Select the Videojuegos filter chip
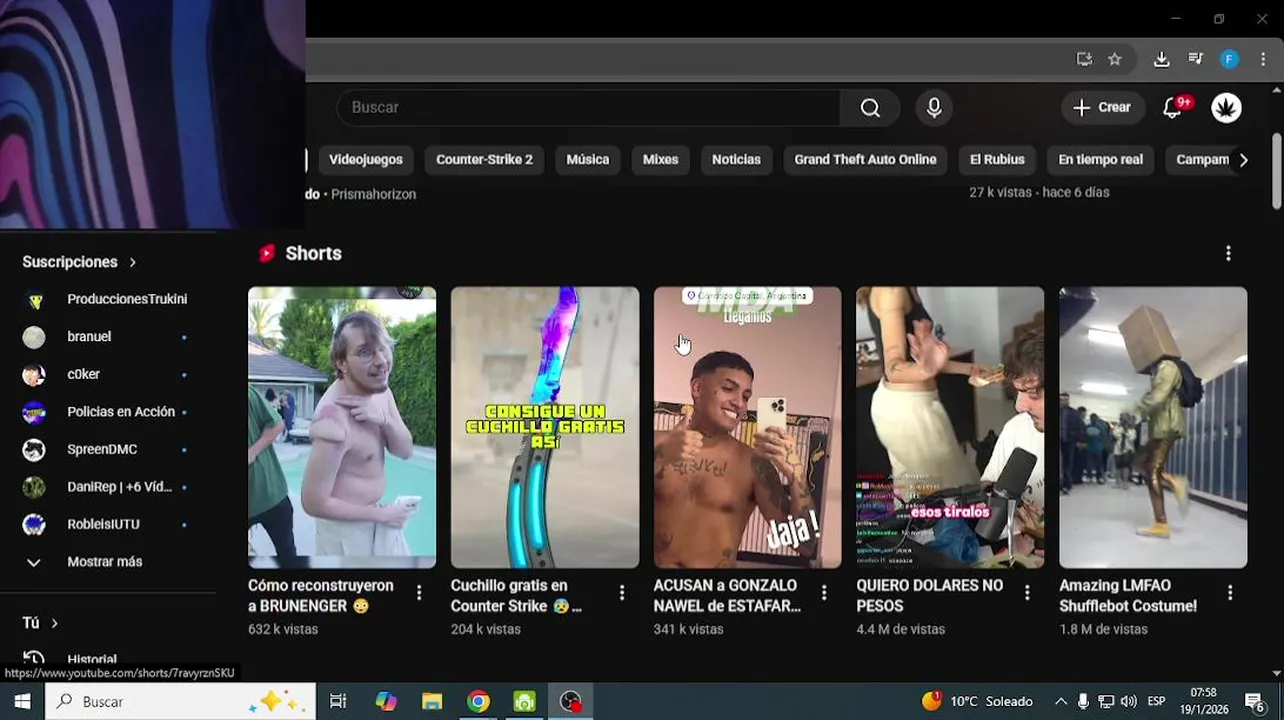This screenshot has width=1284, height=720. coord(366,160)
